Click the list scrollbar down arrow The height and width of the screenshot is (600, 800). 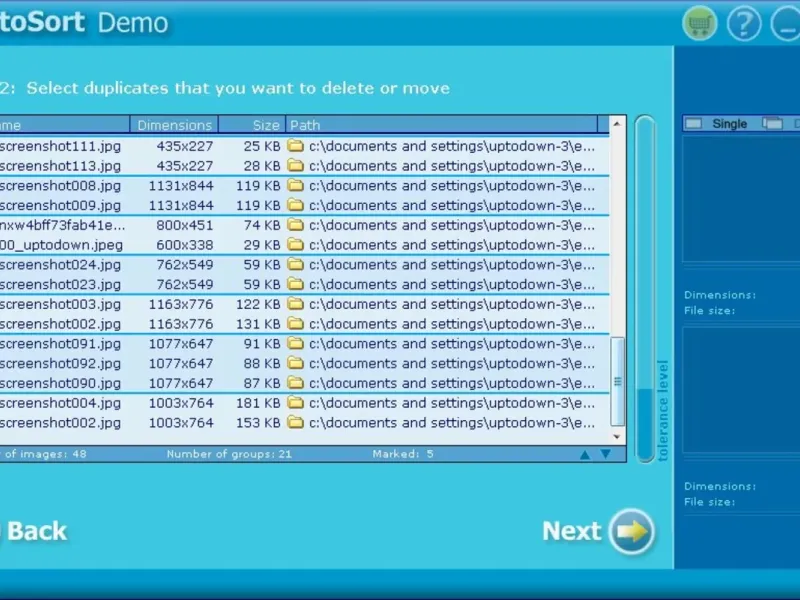(617, 437)
